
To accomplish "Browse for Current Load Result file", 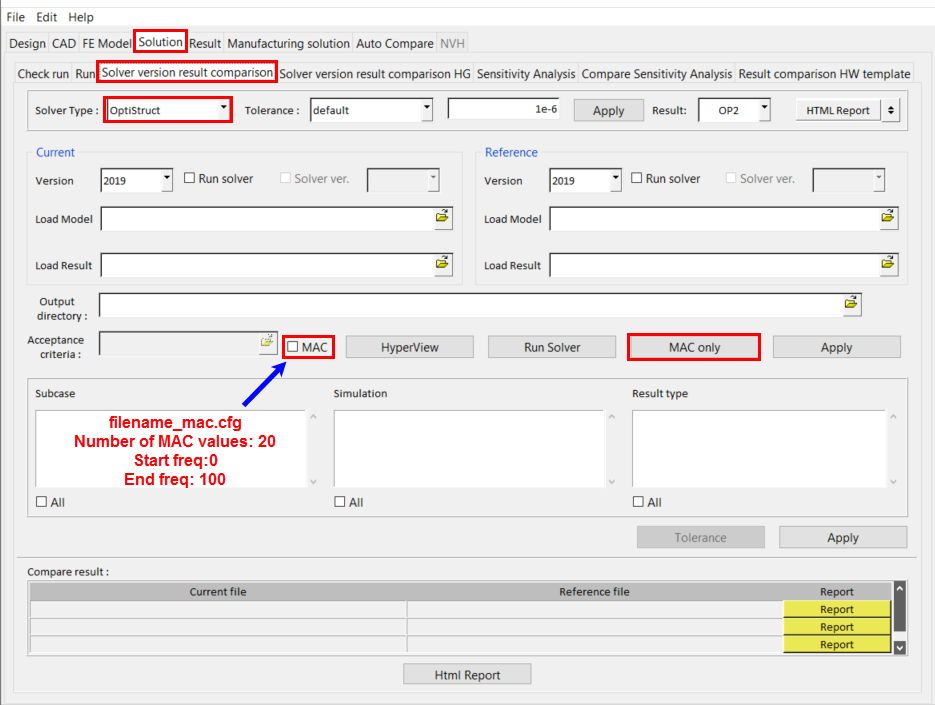I will [x=442, y=263].
